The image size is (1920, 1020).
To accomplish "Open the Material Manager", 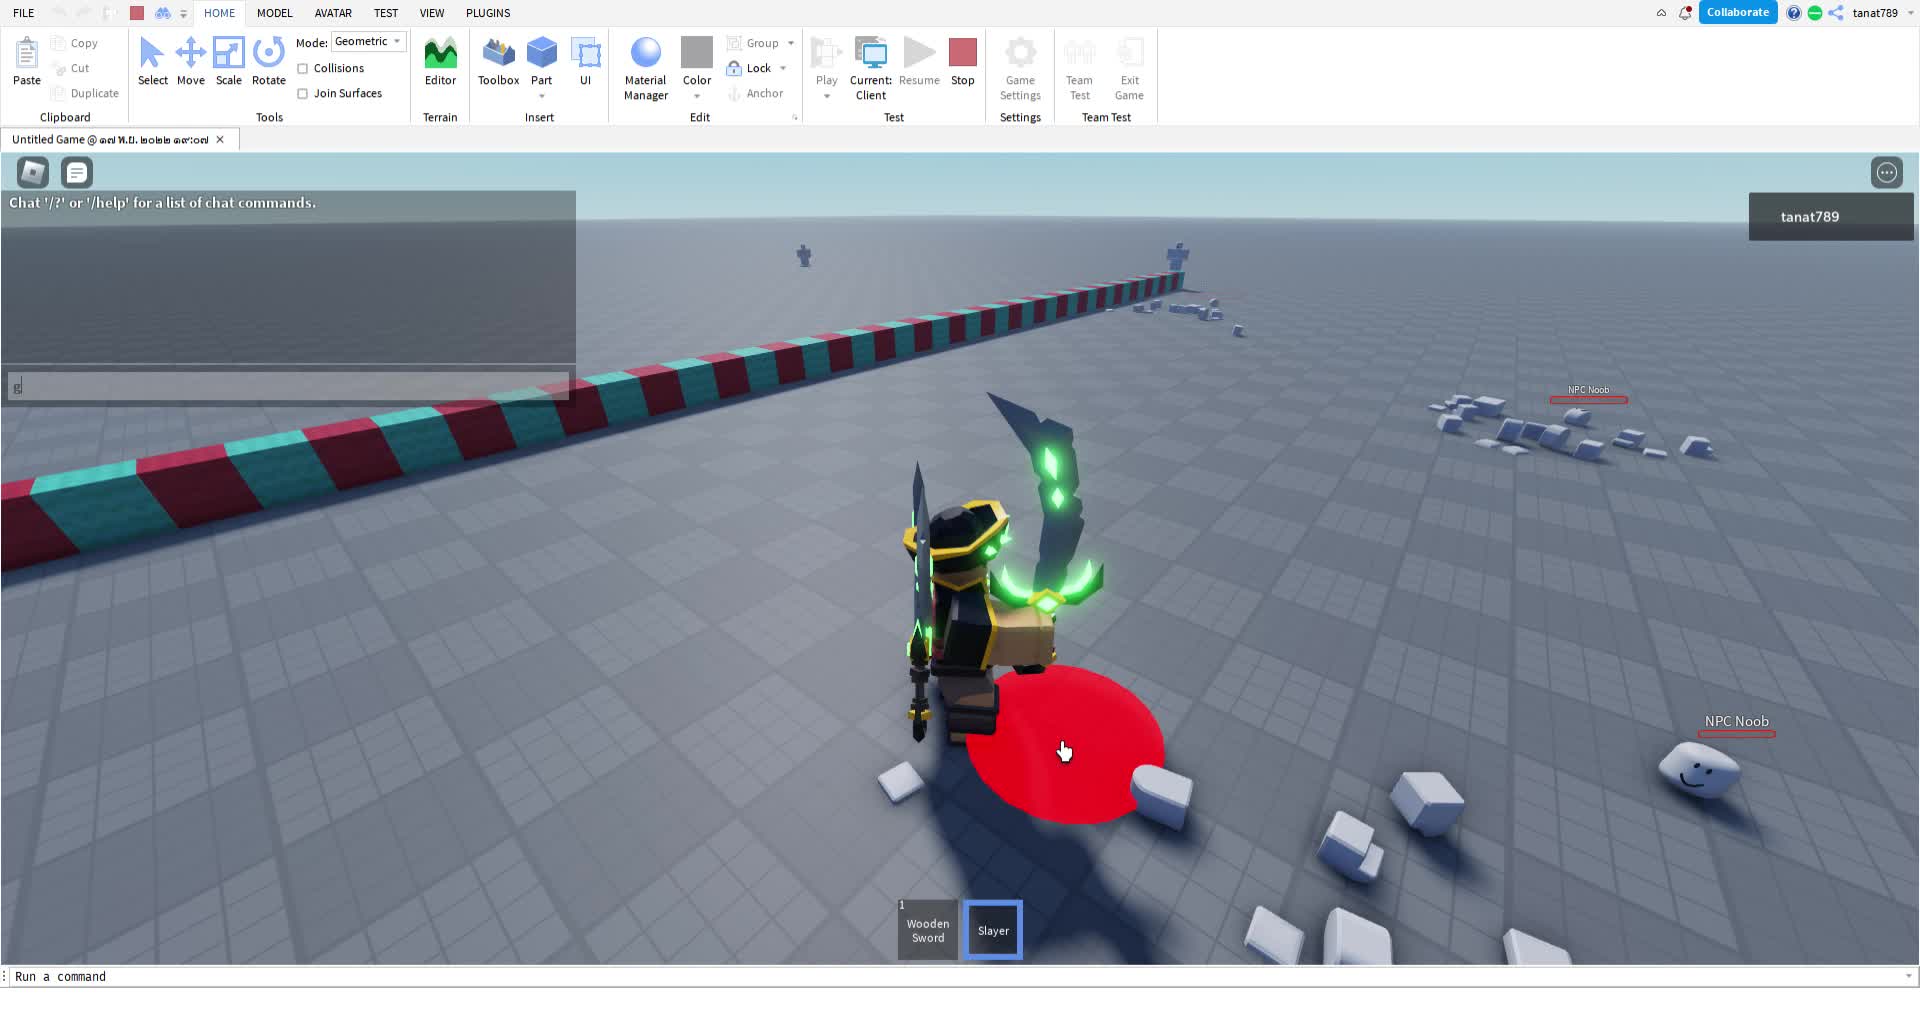I will (645, 67).
